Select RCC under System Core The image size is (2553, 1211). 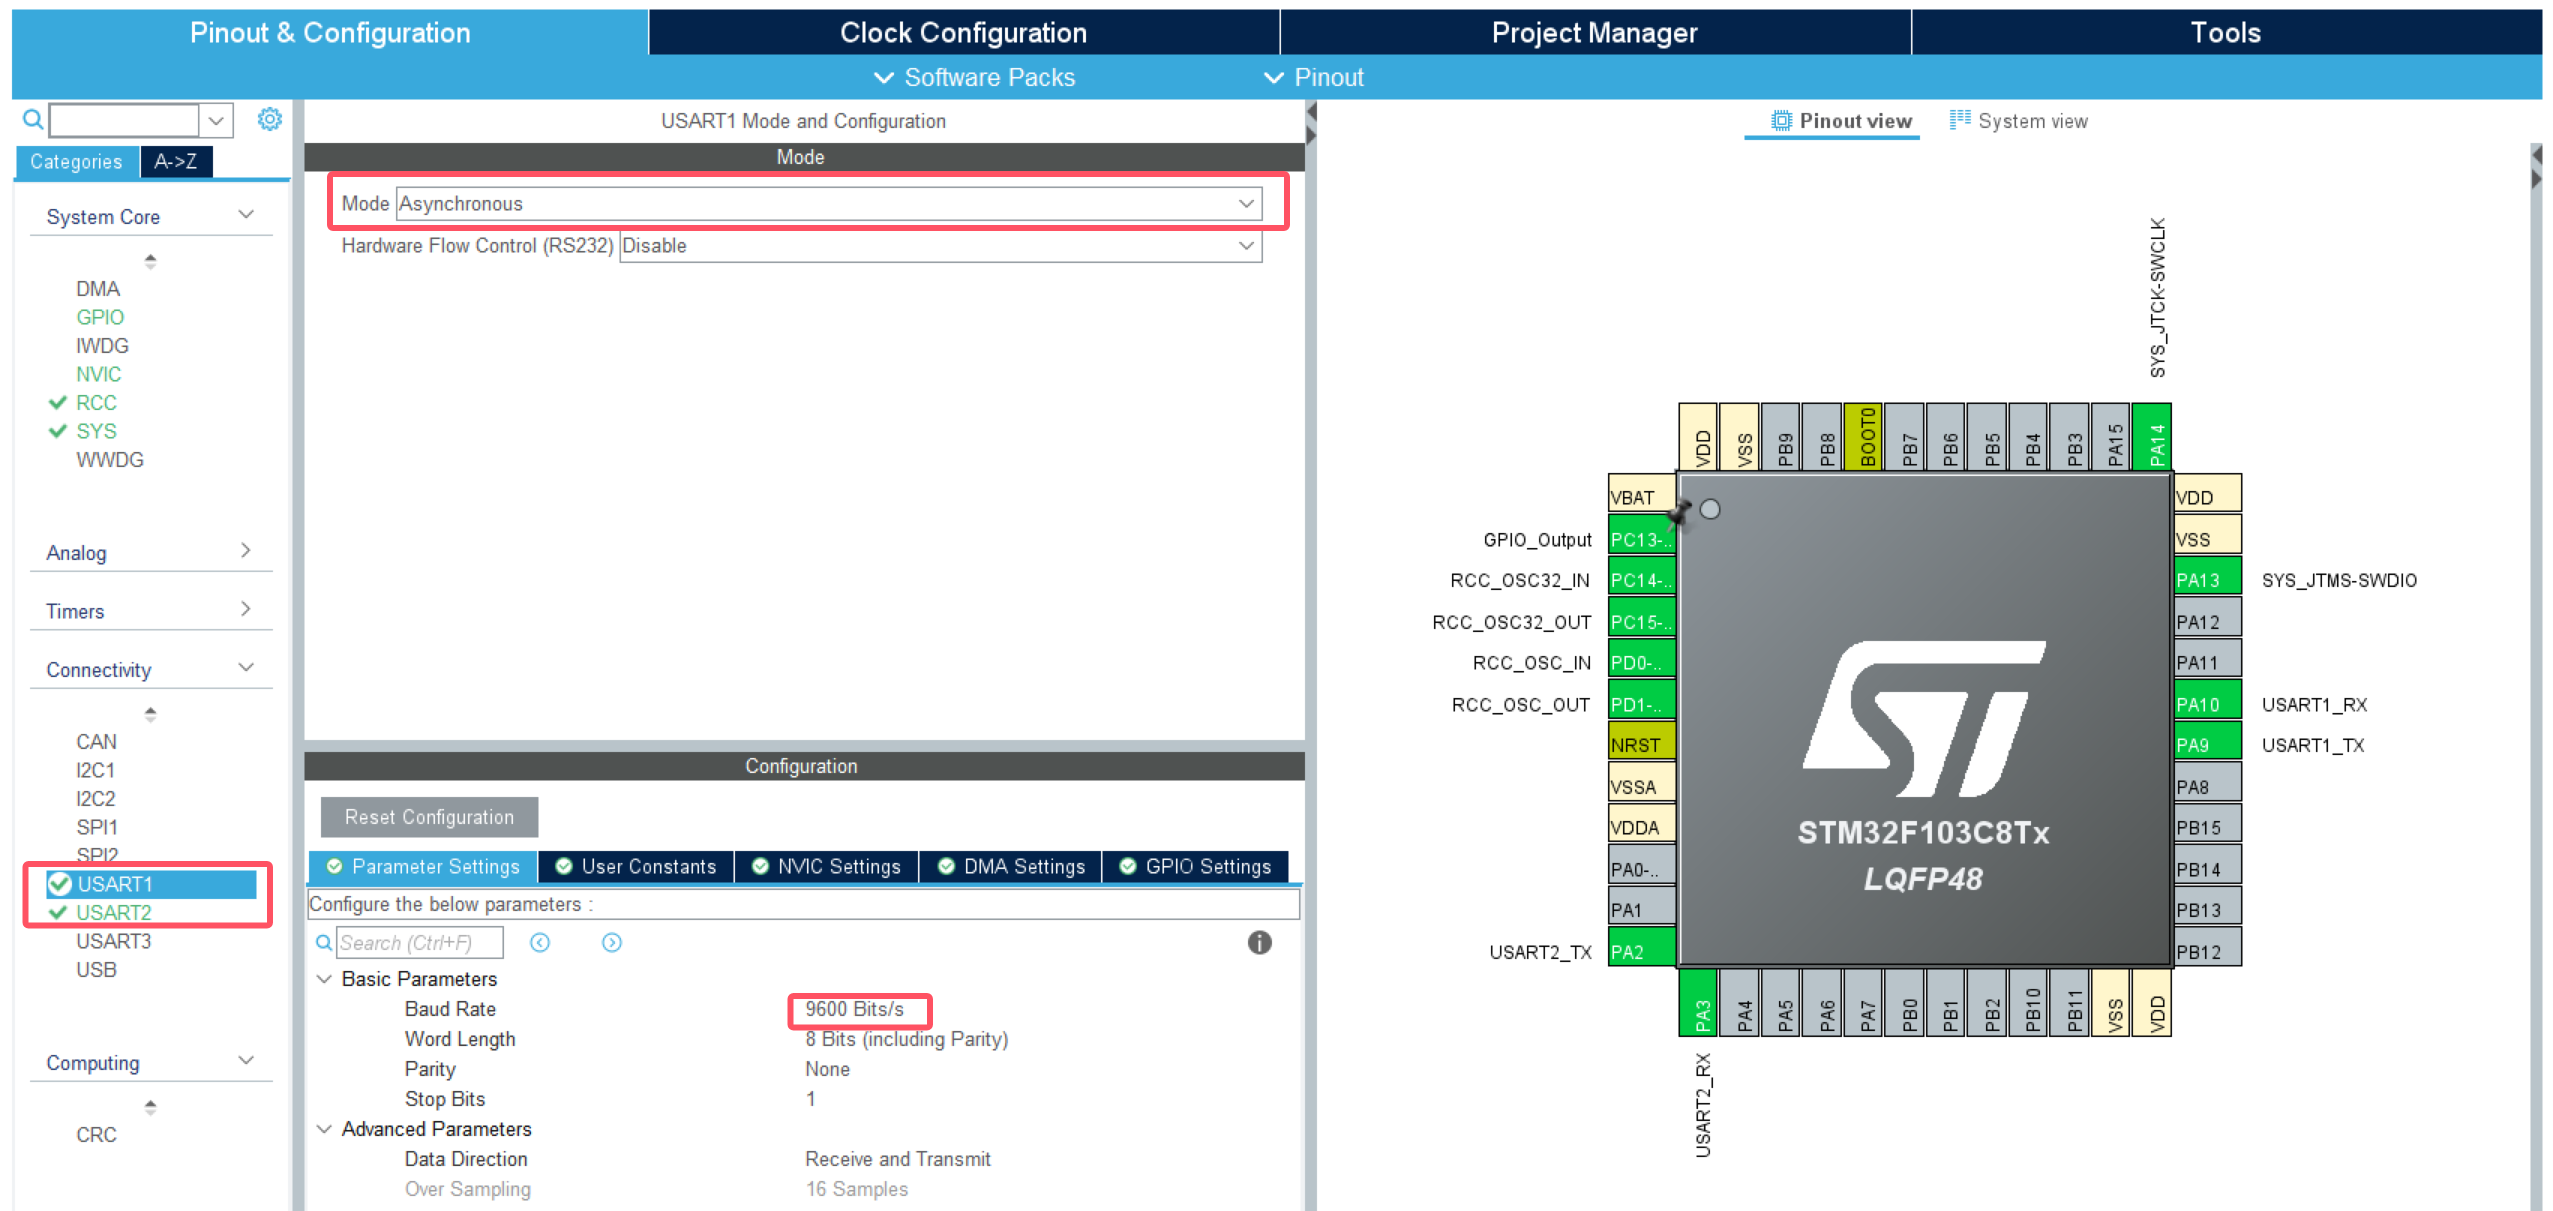[x=96, y=402]
